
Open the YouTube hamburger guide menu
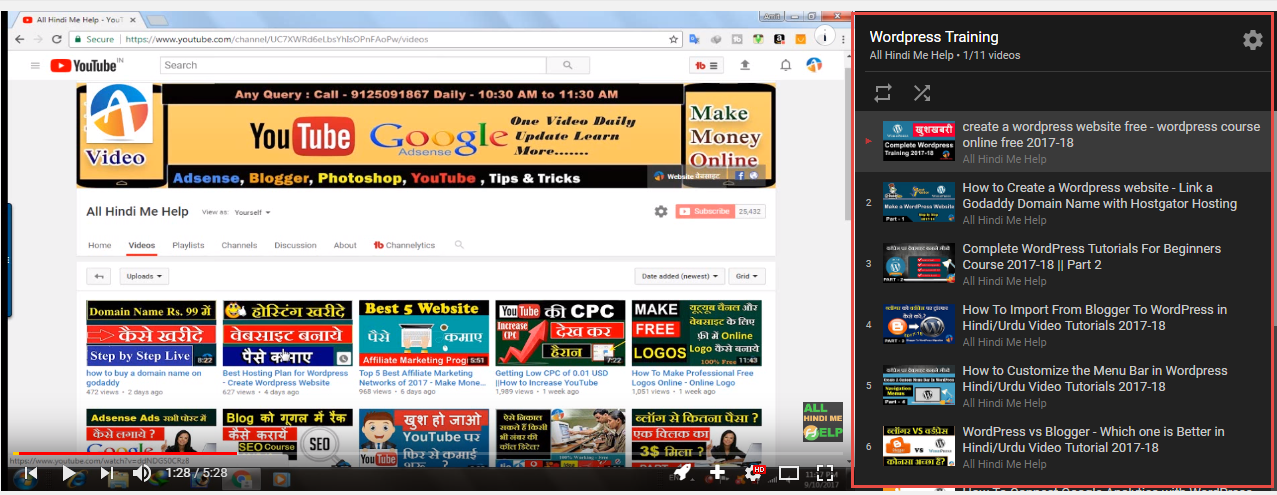click(x=35, y=65)
